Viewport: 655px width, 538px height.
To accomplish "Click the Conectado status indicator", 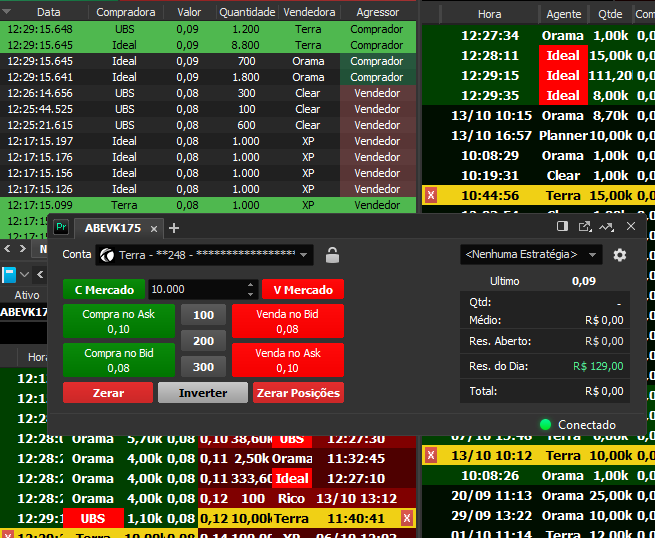I will click(578, 425).
